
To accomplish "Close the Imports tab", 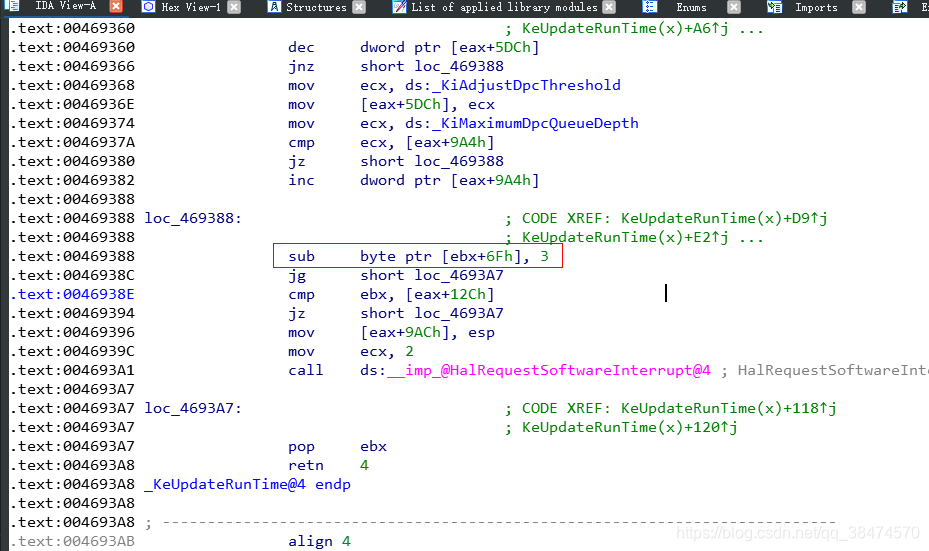I will tap(859, 7).
